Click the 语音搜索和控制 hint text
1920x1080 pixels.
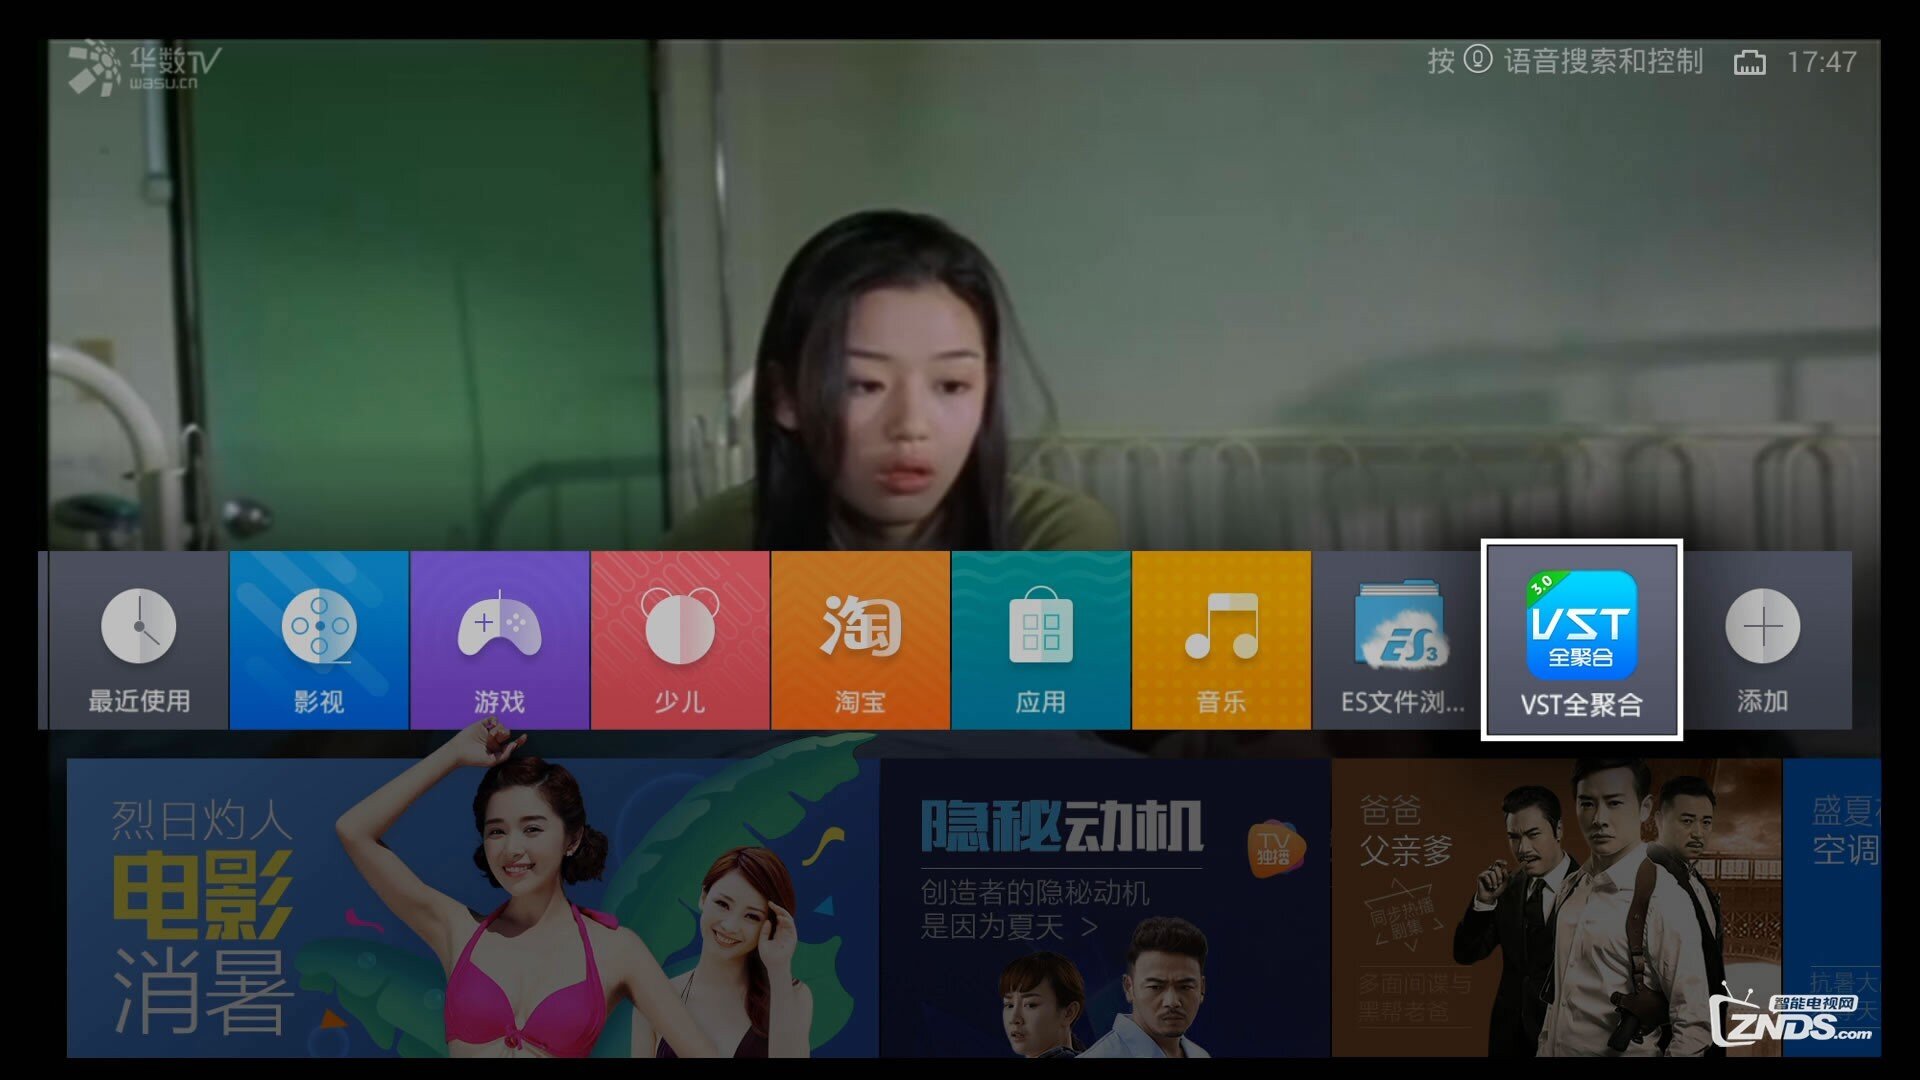point(1603,61)
